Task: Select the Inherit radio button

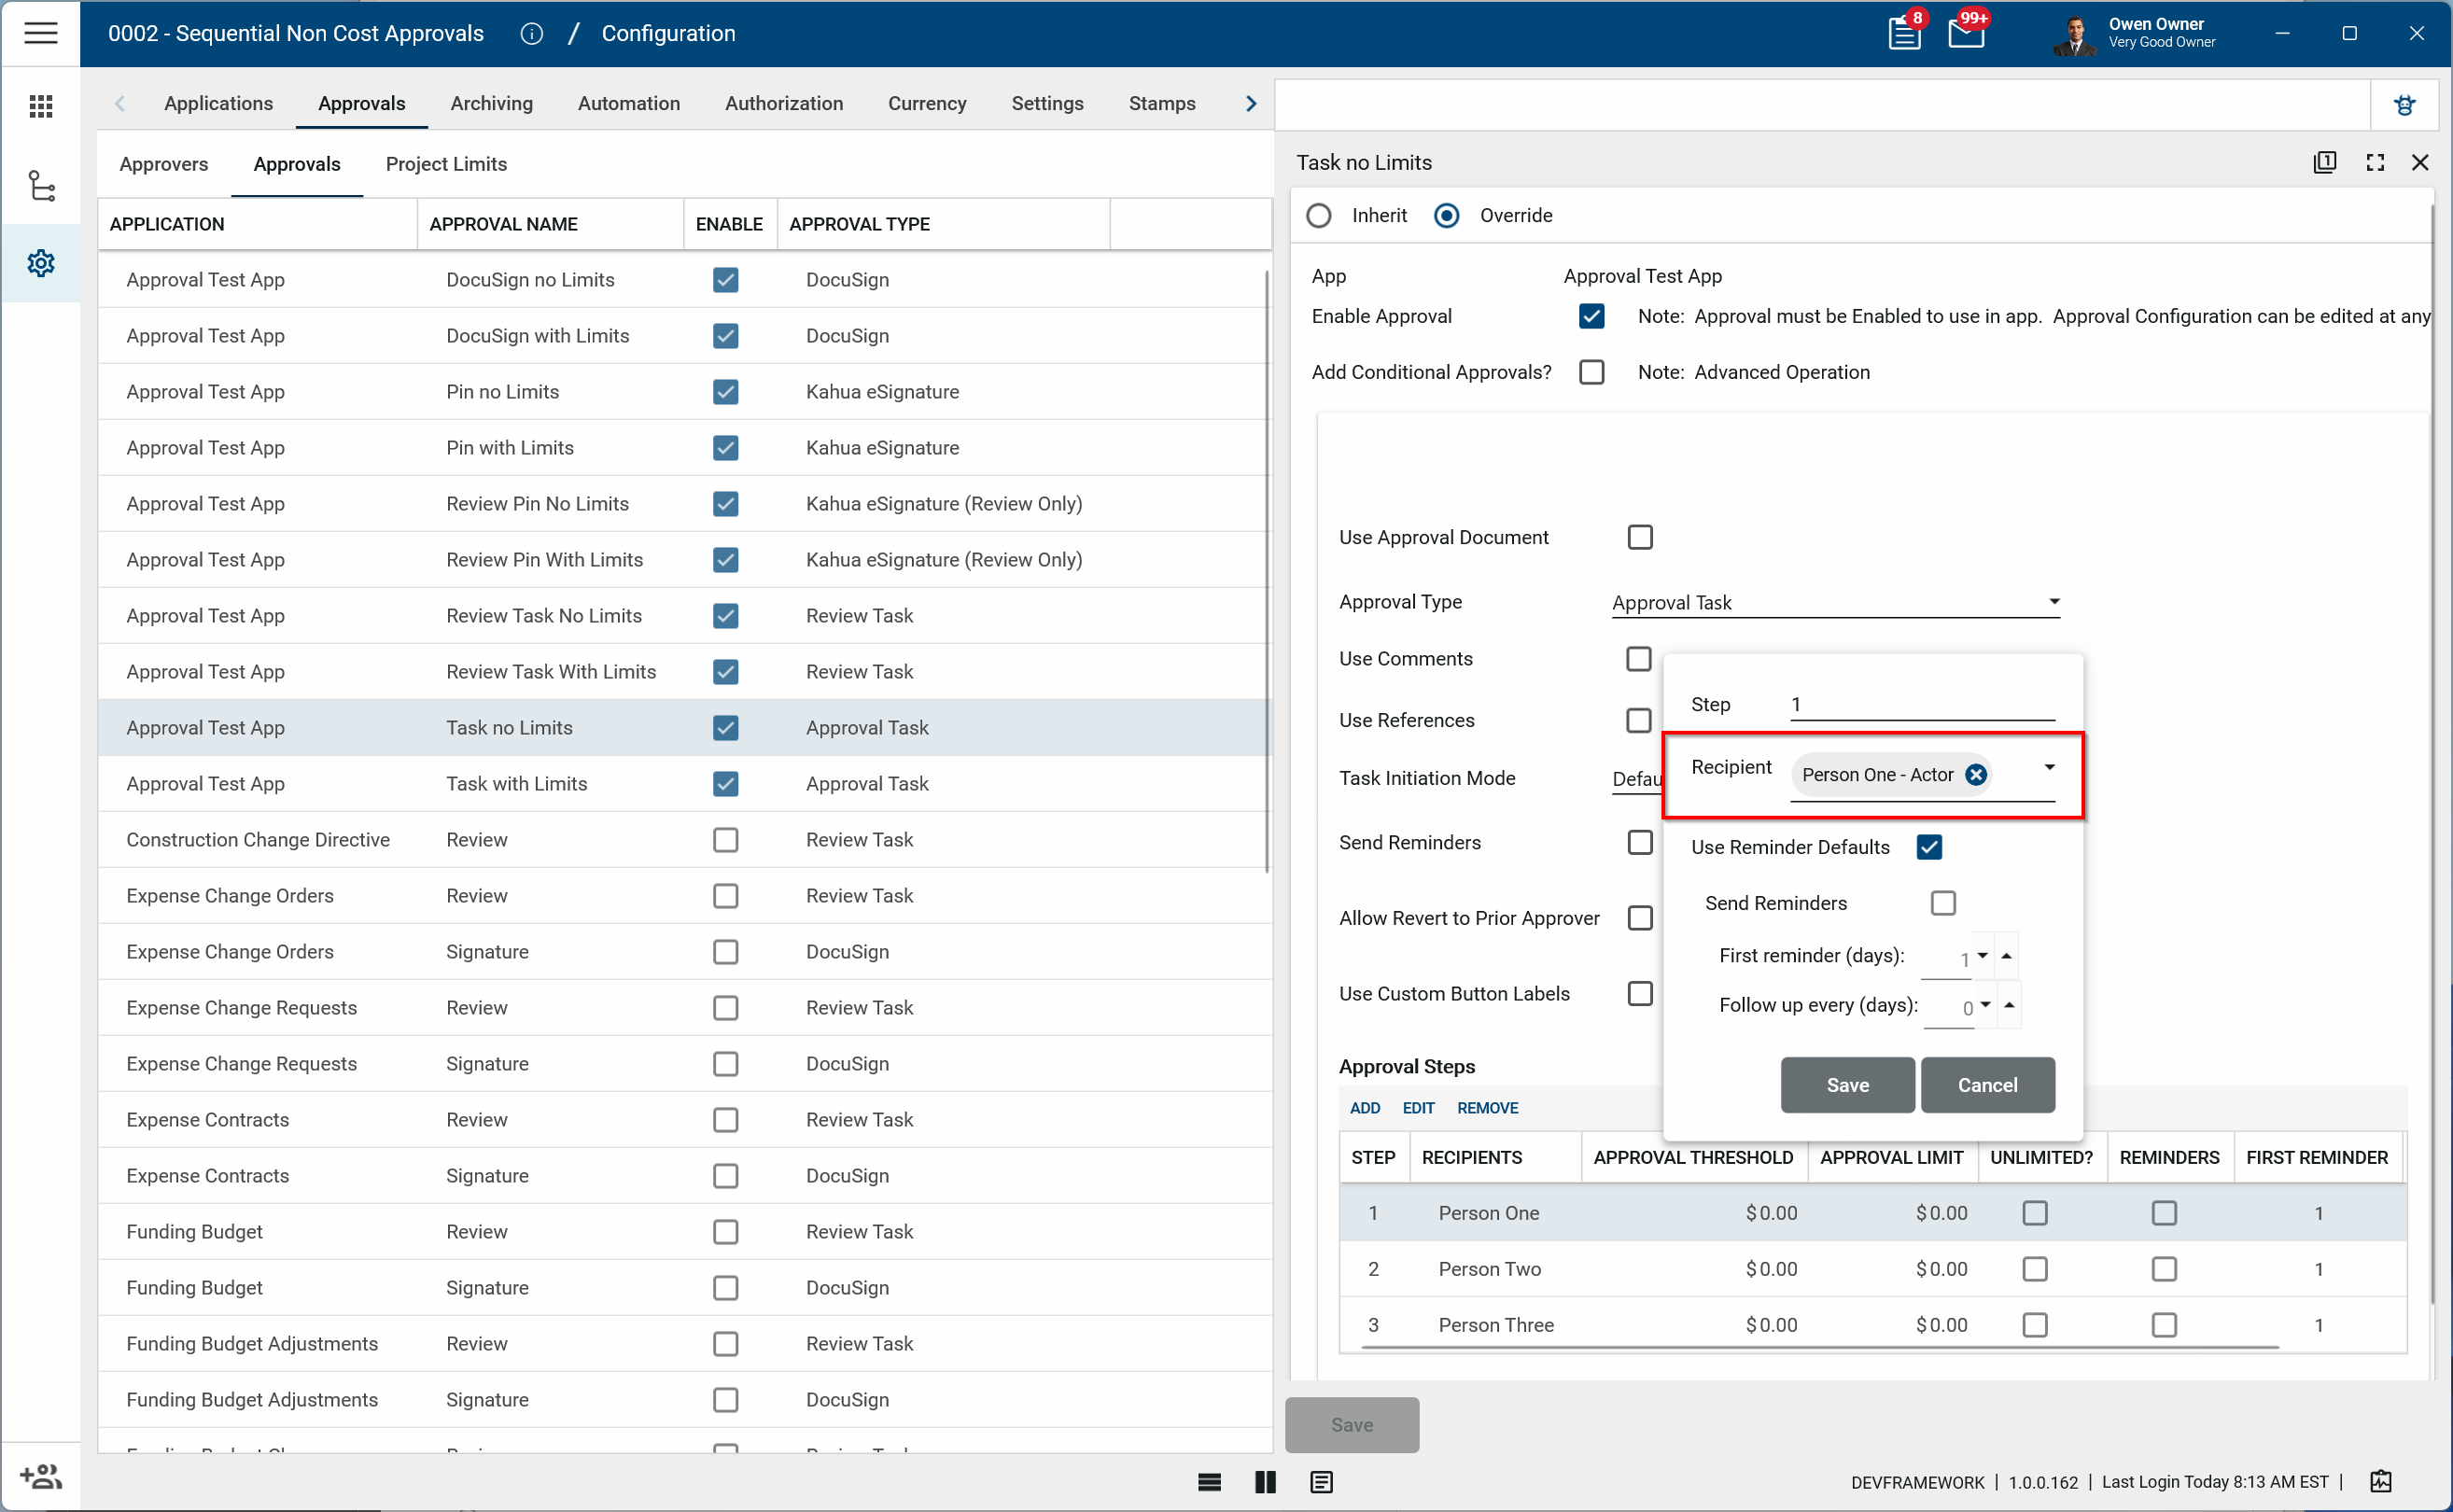Action: (1319, 216)
